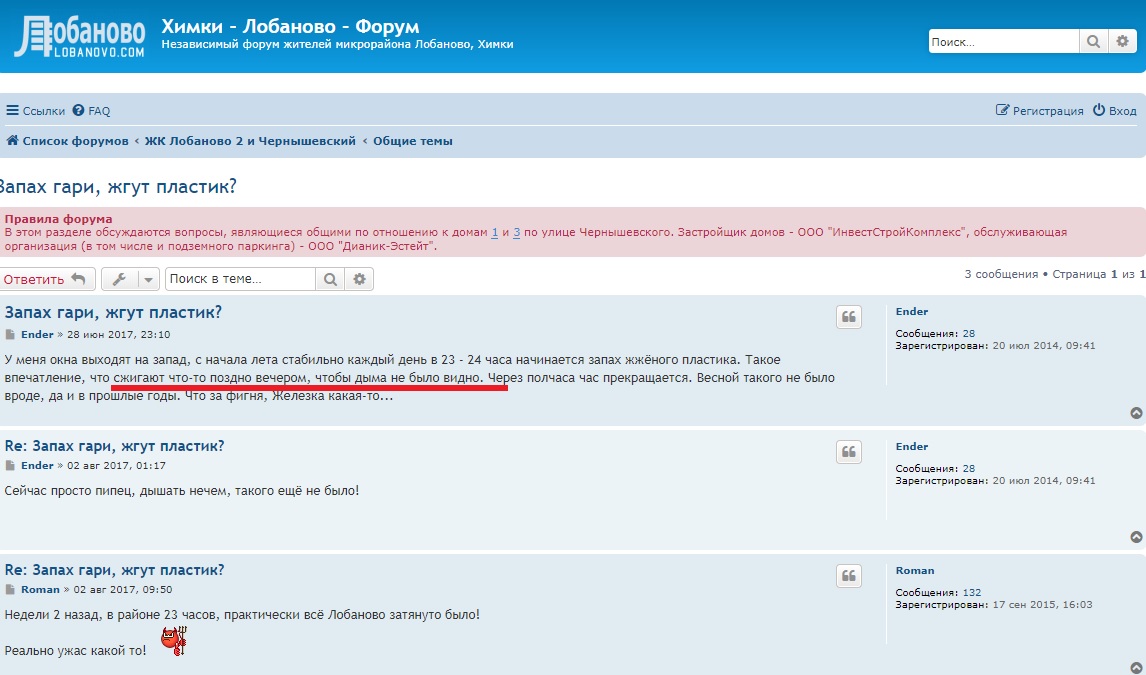Open Roman's user profile in sidebar

[x=915, y=570]
